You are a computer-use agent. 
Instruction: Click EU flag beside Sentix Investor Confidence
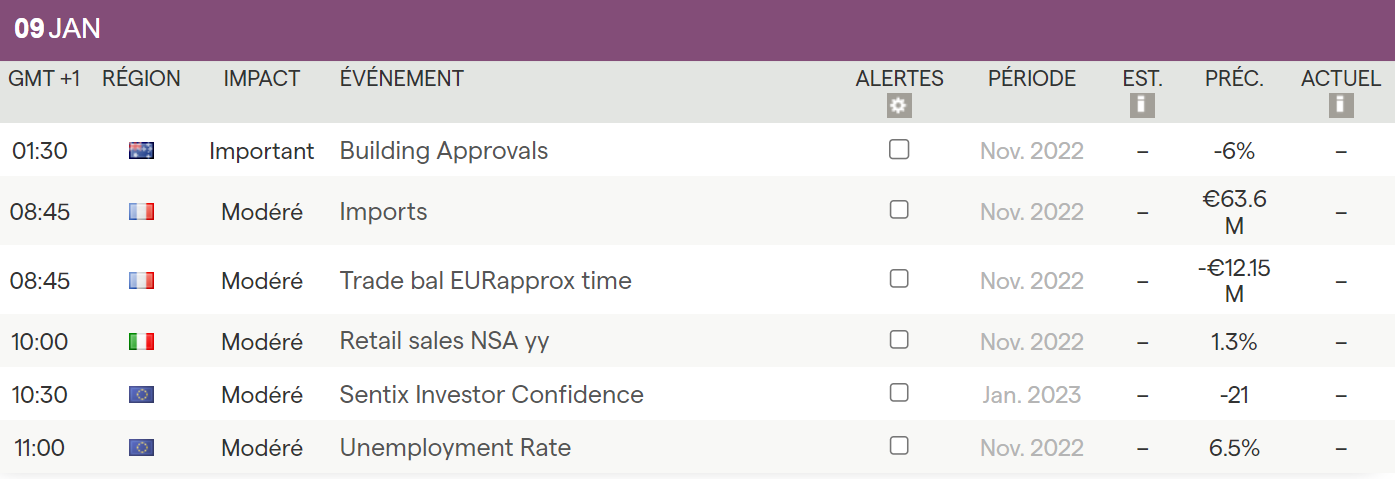click(x=141, y=395)
